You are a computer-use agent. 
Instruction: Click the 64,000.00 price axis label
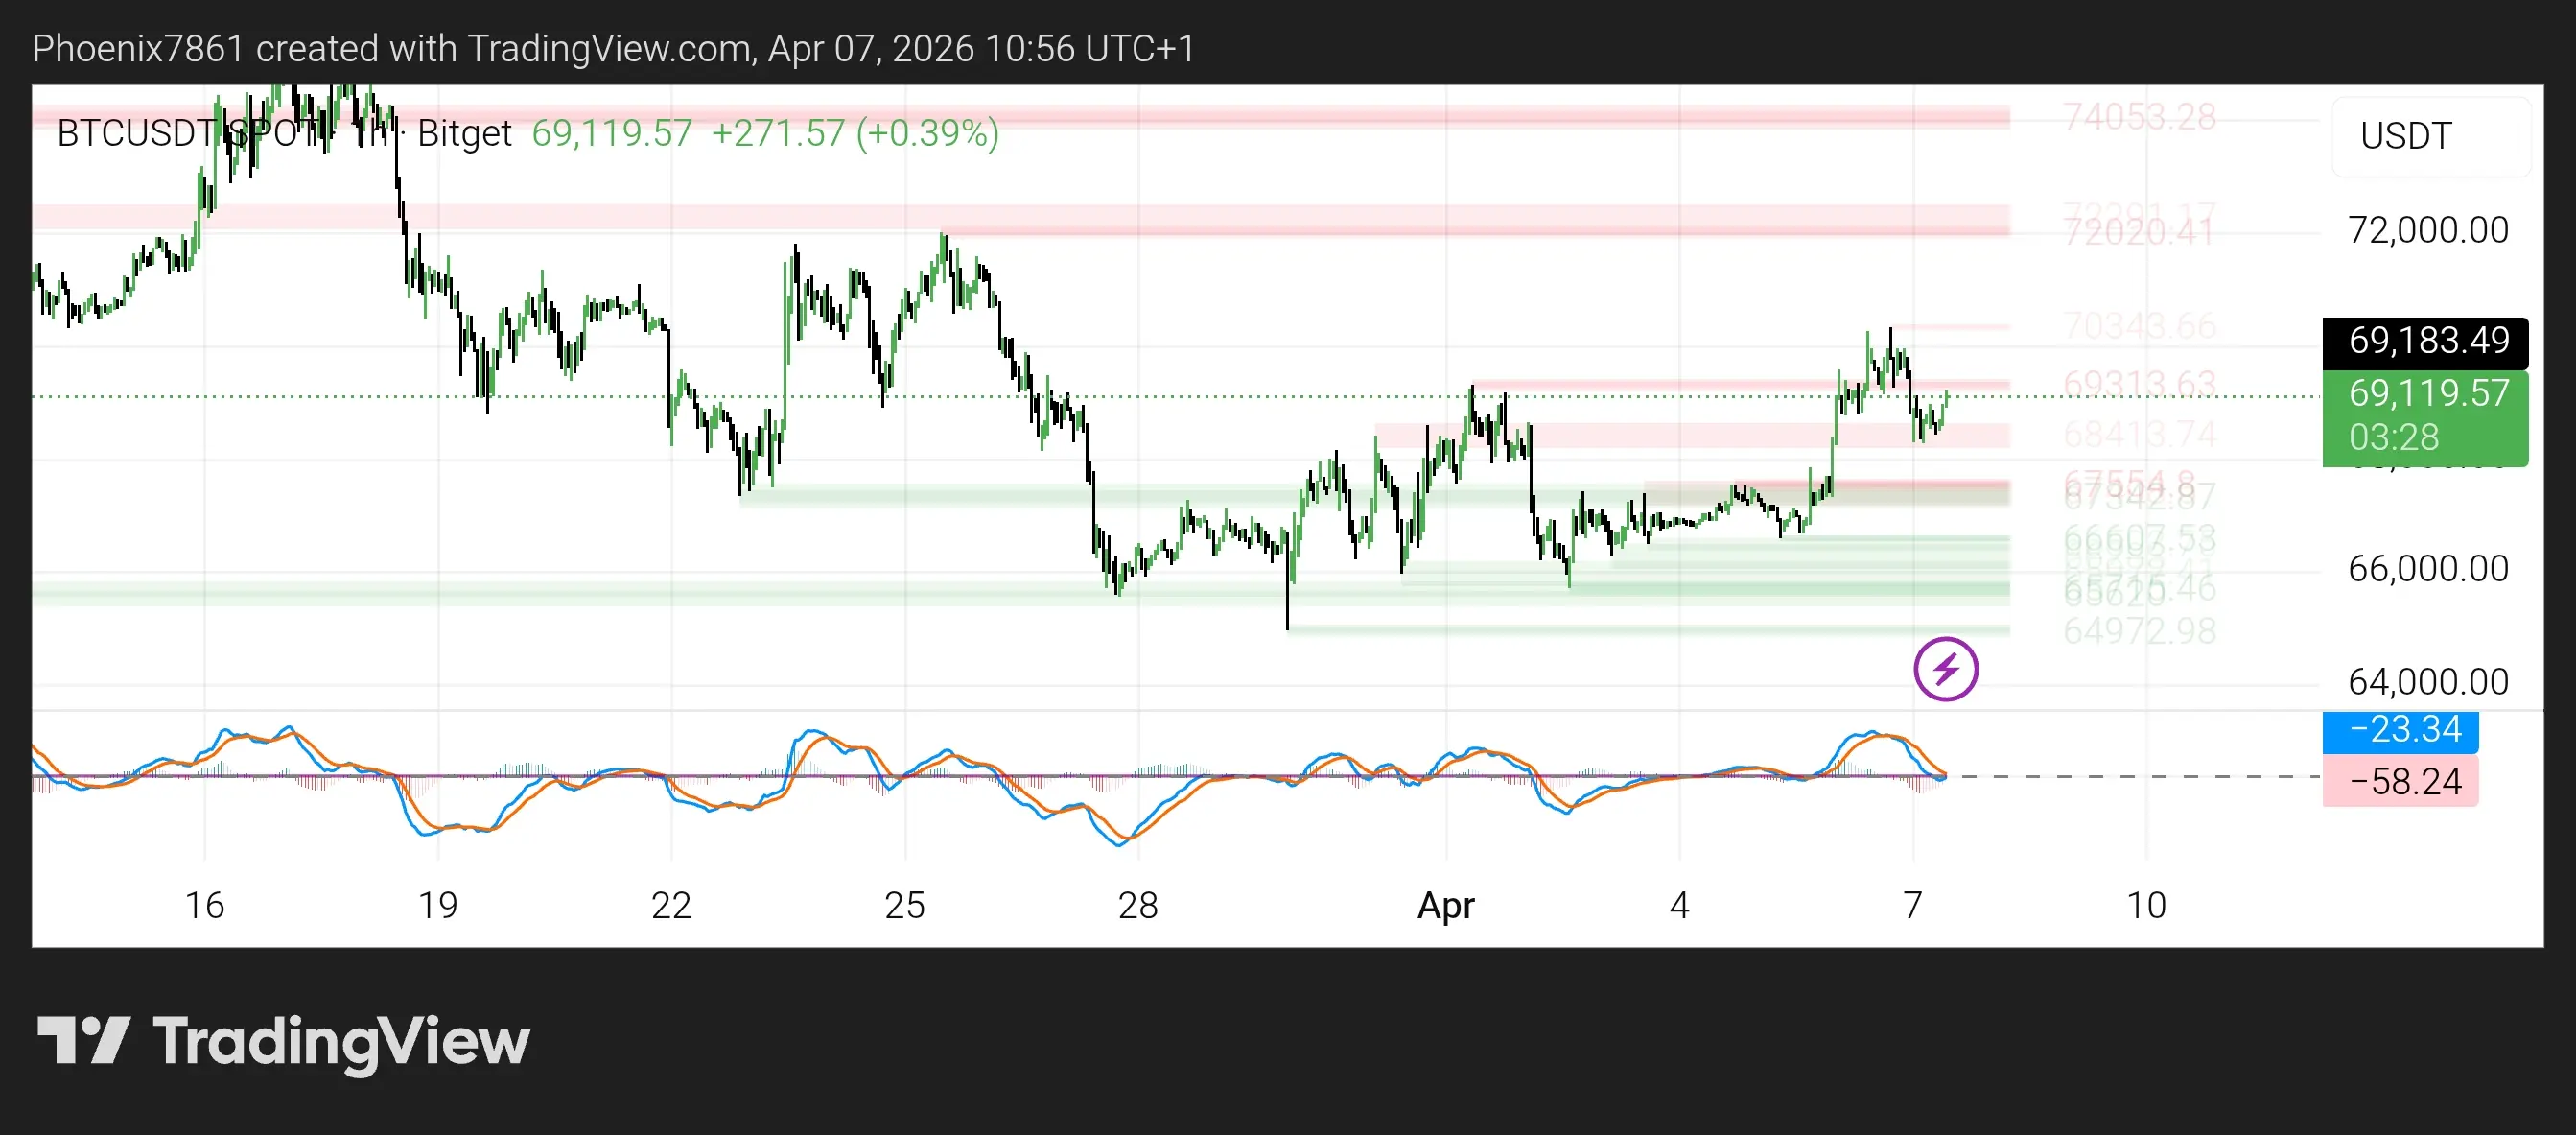coord(2427,682)
